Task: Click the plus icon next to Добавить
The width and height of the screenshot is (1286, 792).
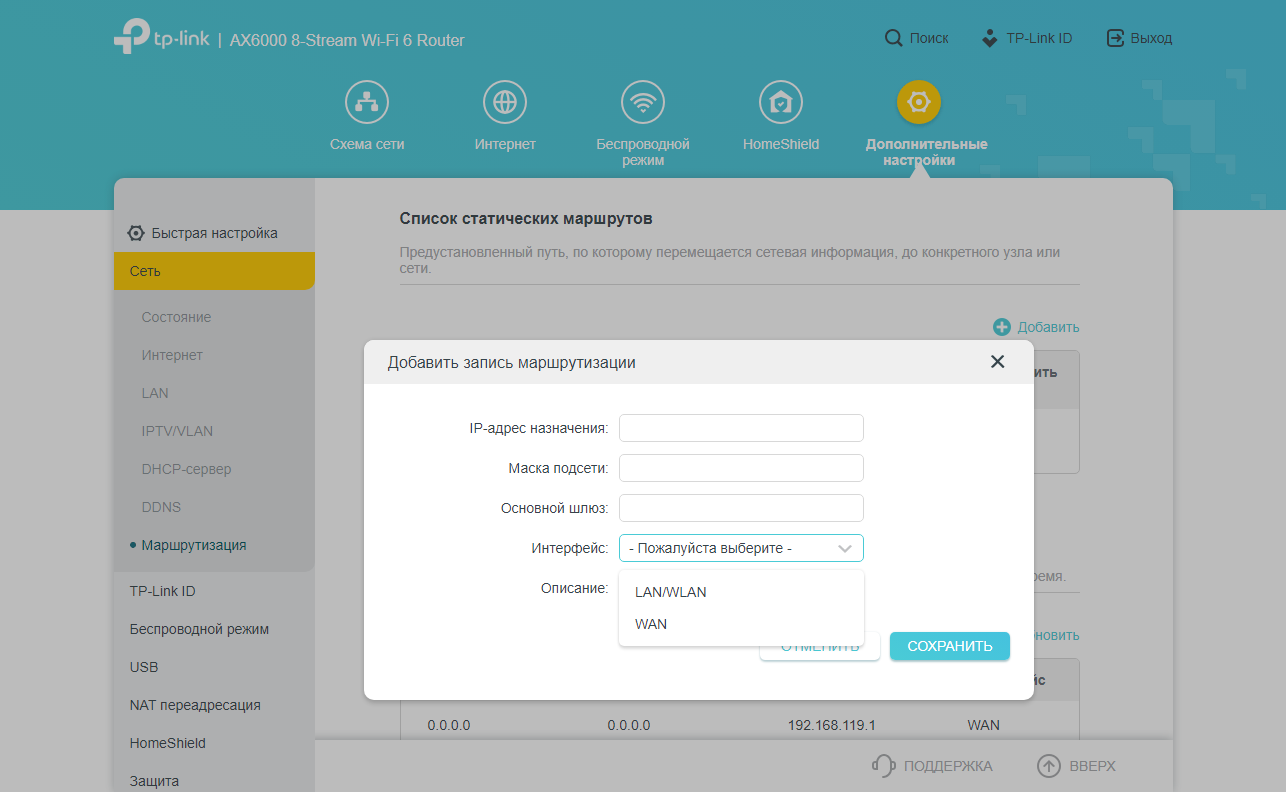Action: tap(1002, 327)
